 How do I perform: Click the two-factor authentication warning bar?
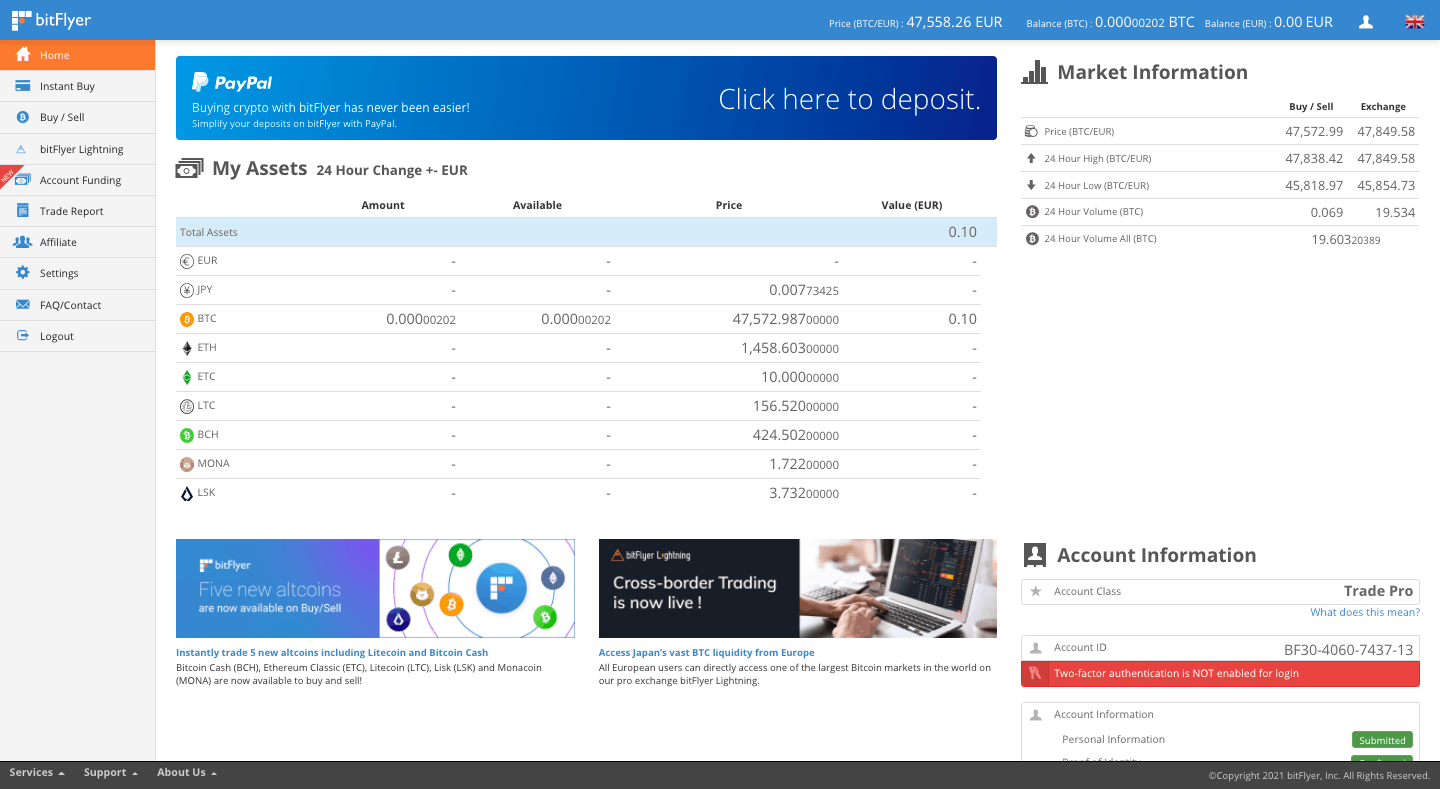[1220, 673]
